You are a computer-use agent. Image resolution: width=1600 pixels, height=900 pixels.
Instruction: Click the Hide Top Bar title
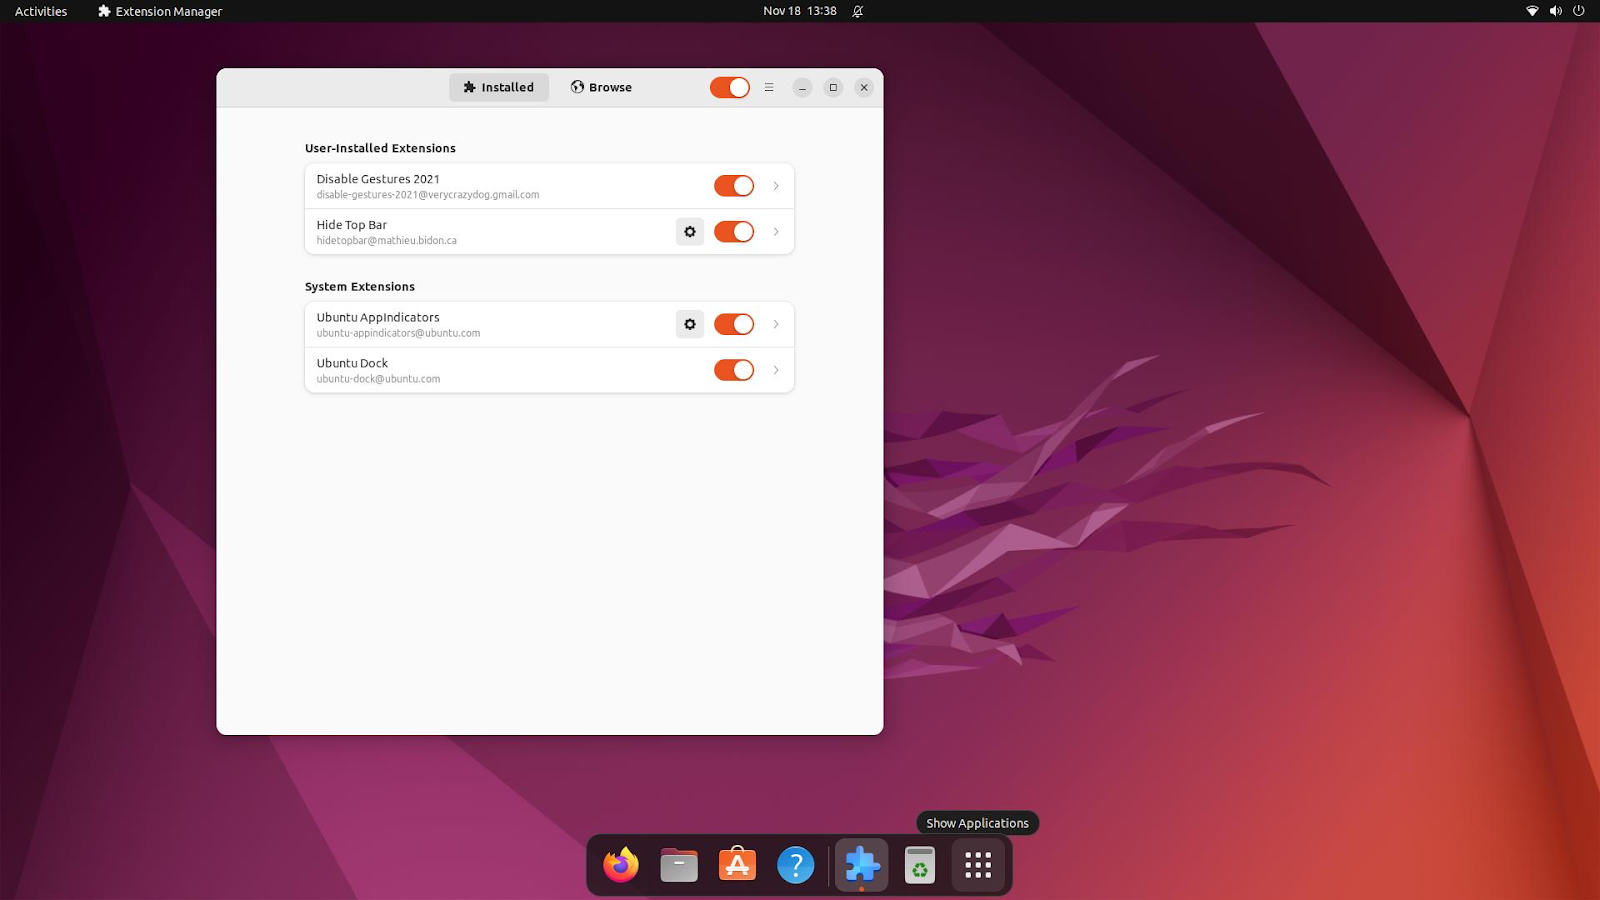point(352,225)
